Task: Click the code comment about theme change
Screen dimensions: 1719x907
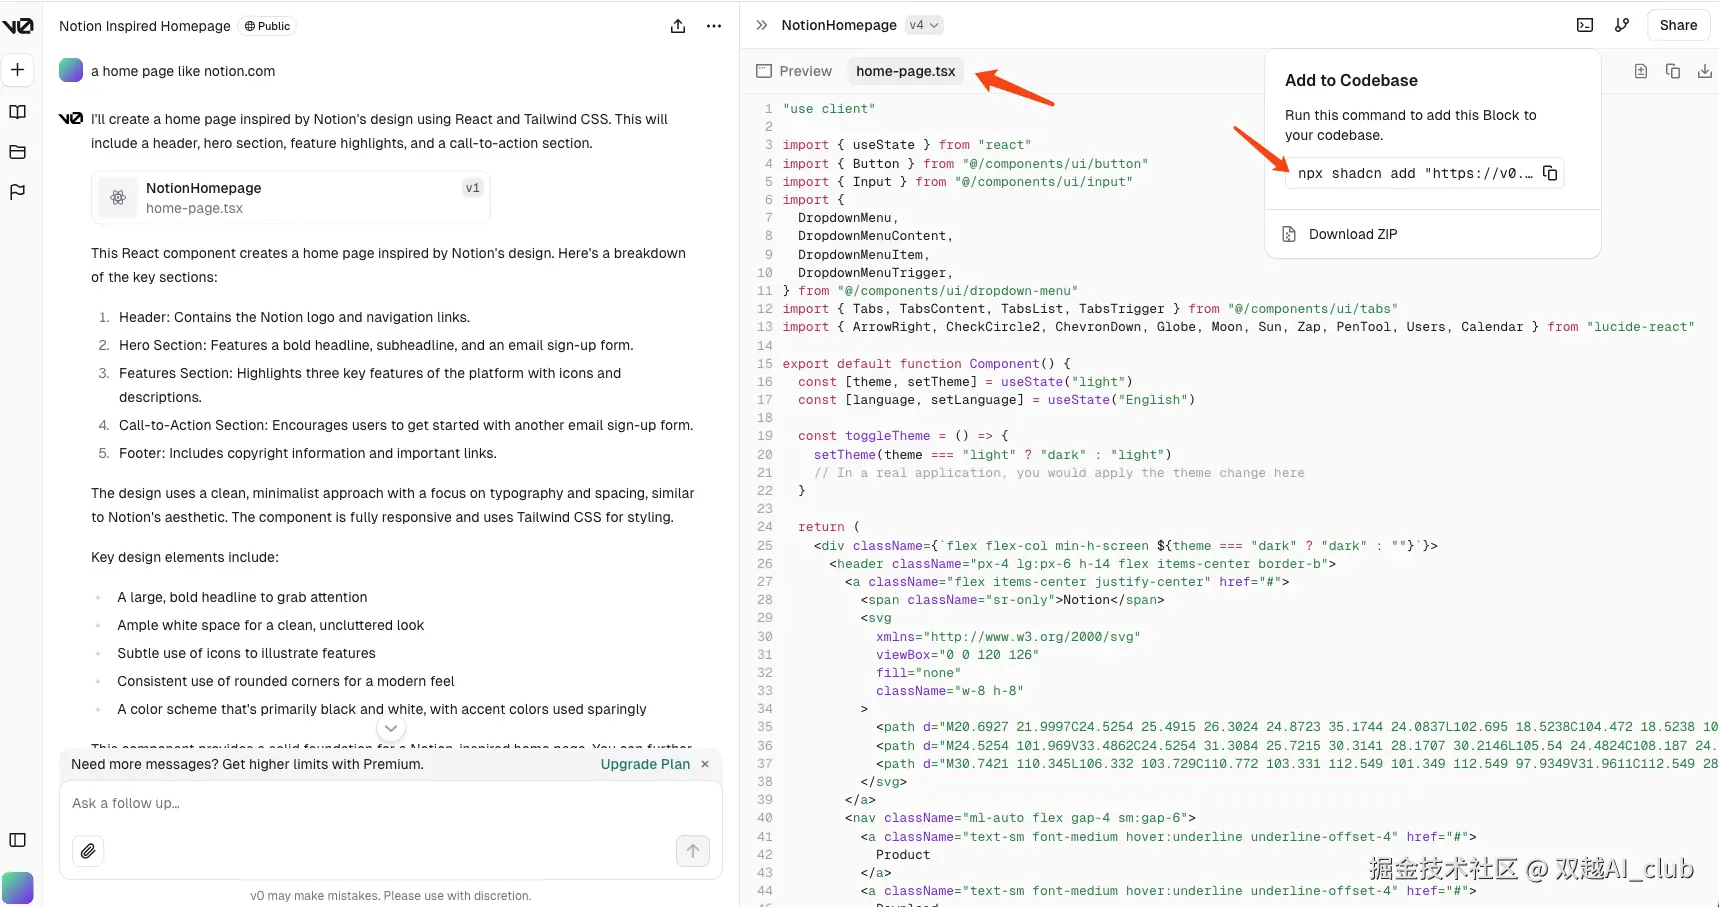Action: click(x=1059, y=473)
